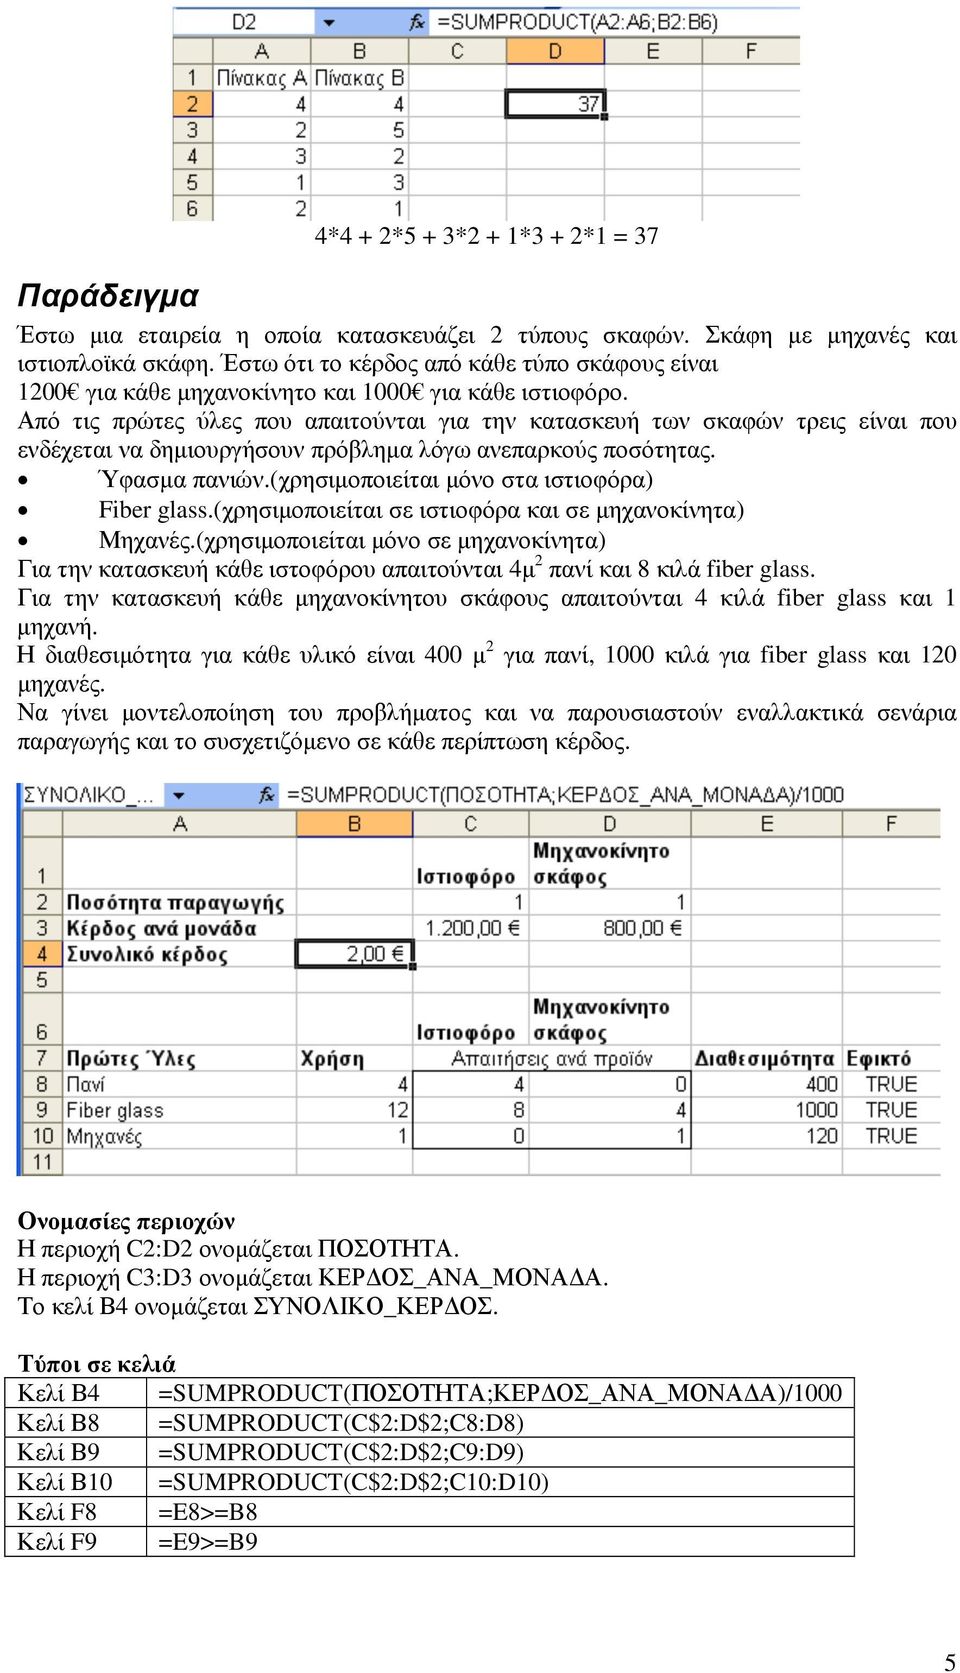Select column E header in the Συνολικό κέρδος spreadsheet
This screenshot has height=1673, width=960.
767,824
